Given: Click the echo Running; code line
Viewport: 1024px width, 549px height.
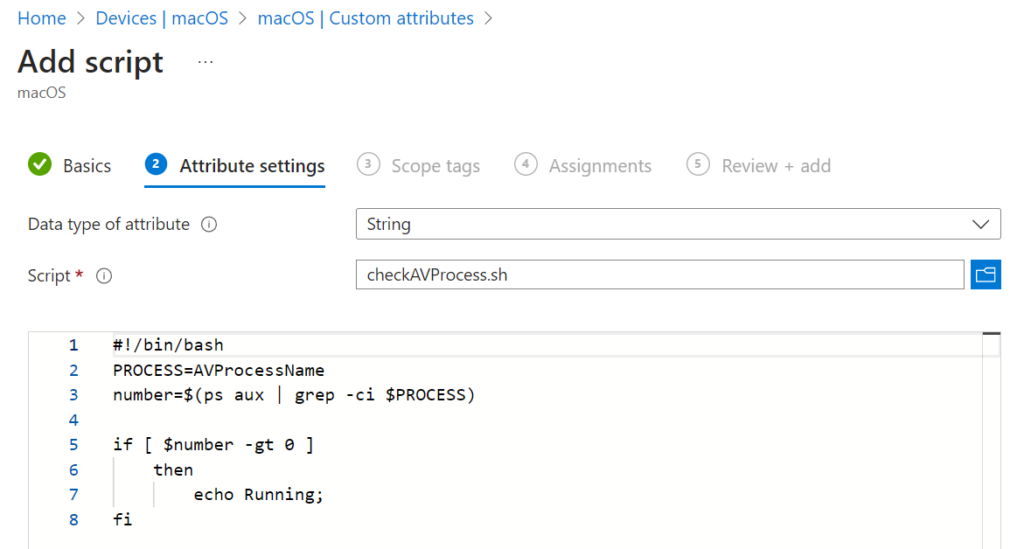Looking at the screenshot, I should (259, 495).
